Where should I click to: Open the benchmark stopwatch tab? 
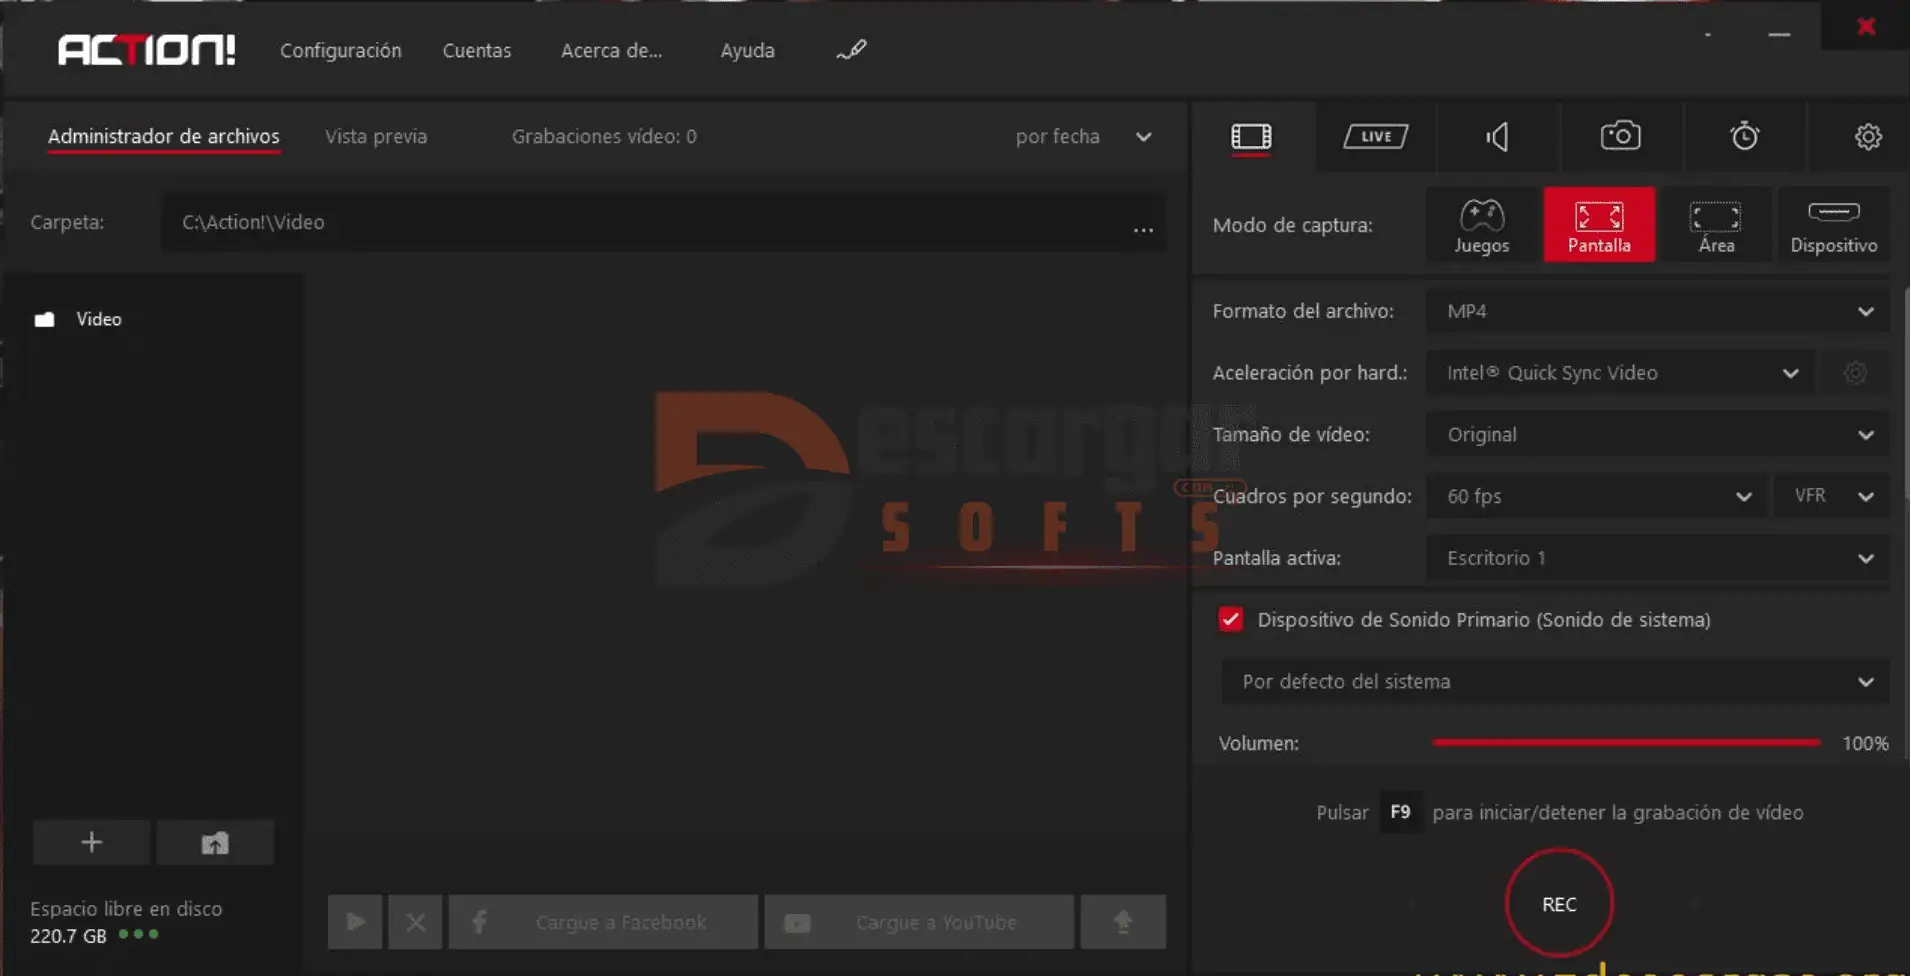(x=1744, y=136)
